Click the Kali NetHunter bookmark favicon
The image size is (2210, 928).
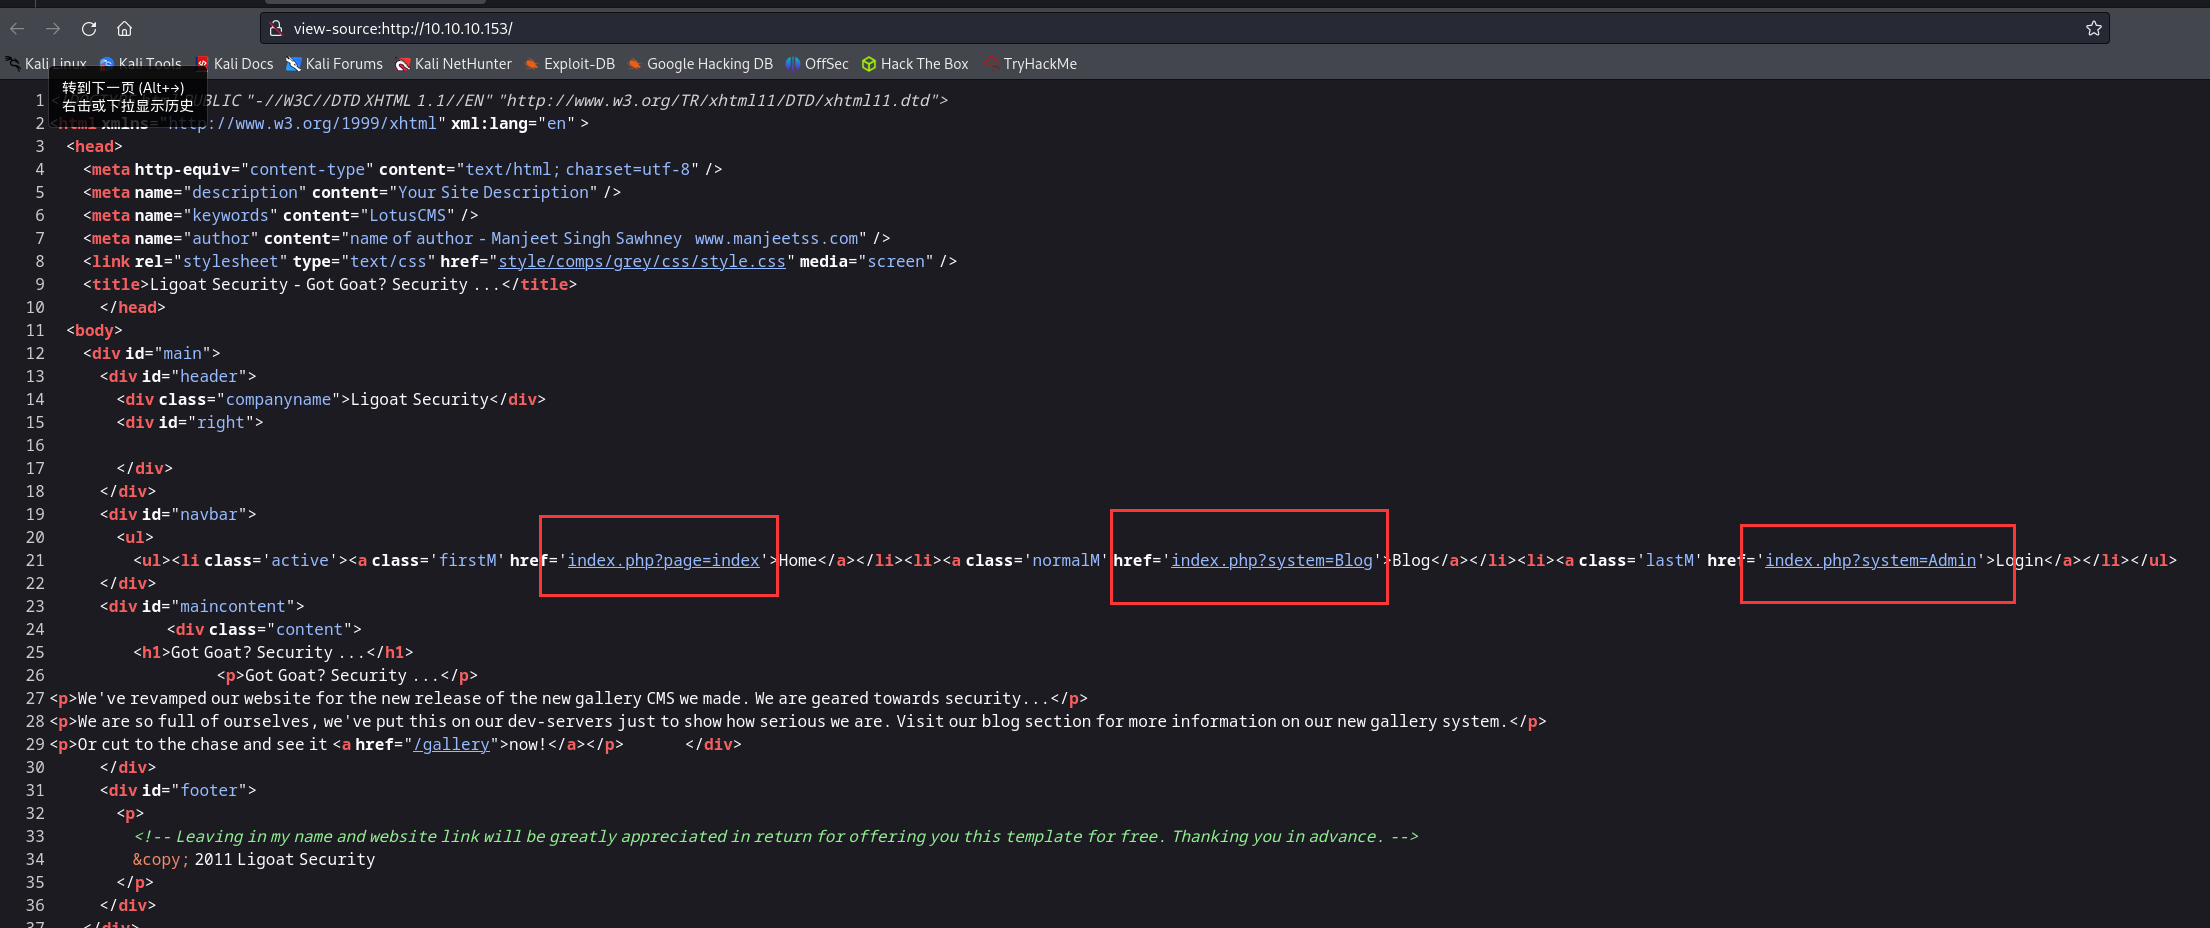pyautogui.click(x=402, y=64)
